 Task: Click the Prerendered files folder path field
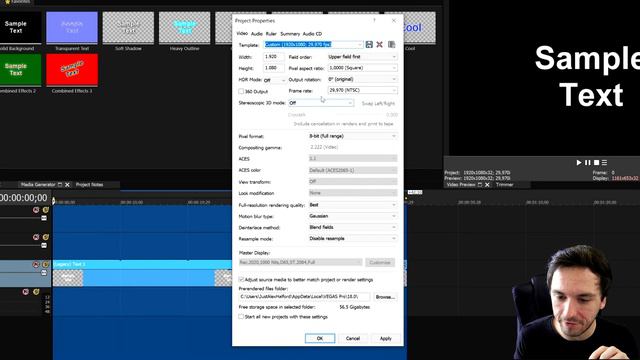point(304,297)
